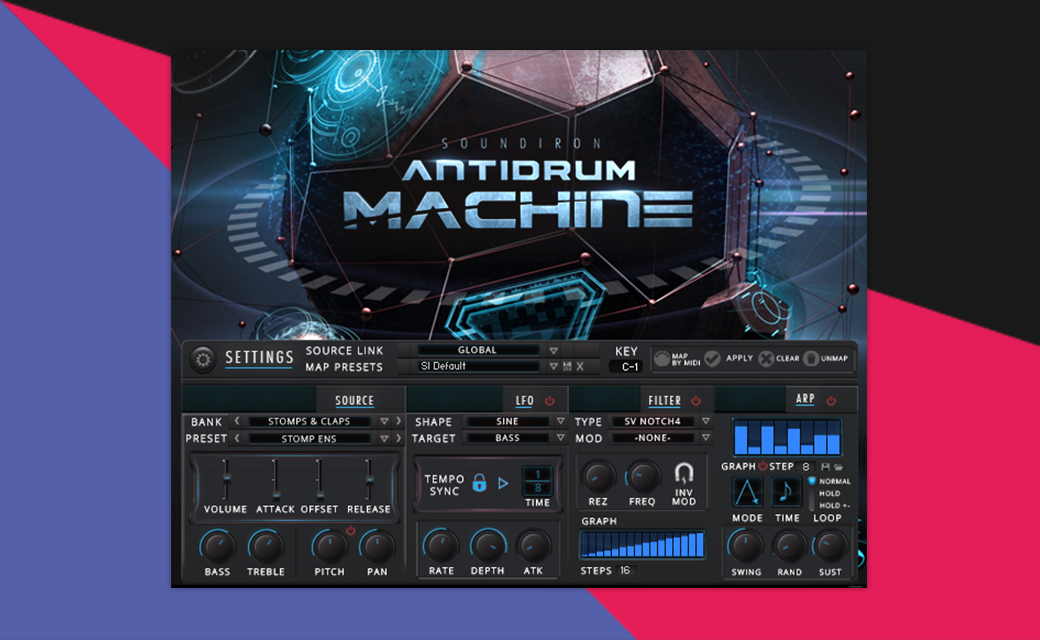The height and width of the screenshot is (640, 1040).
Task: Open the Settings gear icon
Action: point(203,359)
